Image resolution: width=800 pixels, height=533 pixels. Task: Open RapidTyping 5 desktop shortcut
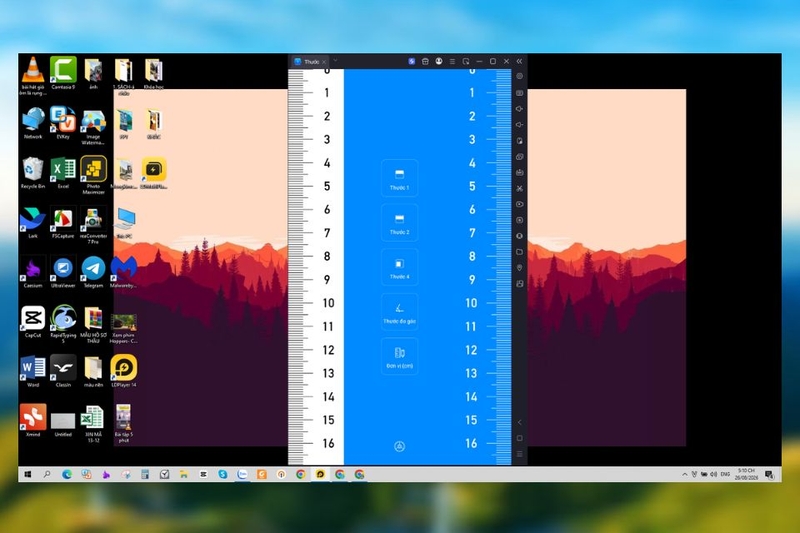click(63, 324)
